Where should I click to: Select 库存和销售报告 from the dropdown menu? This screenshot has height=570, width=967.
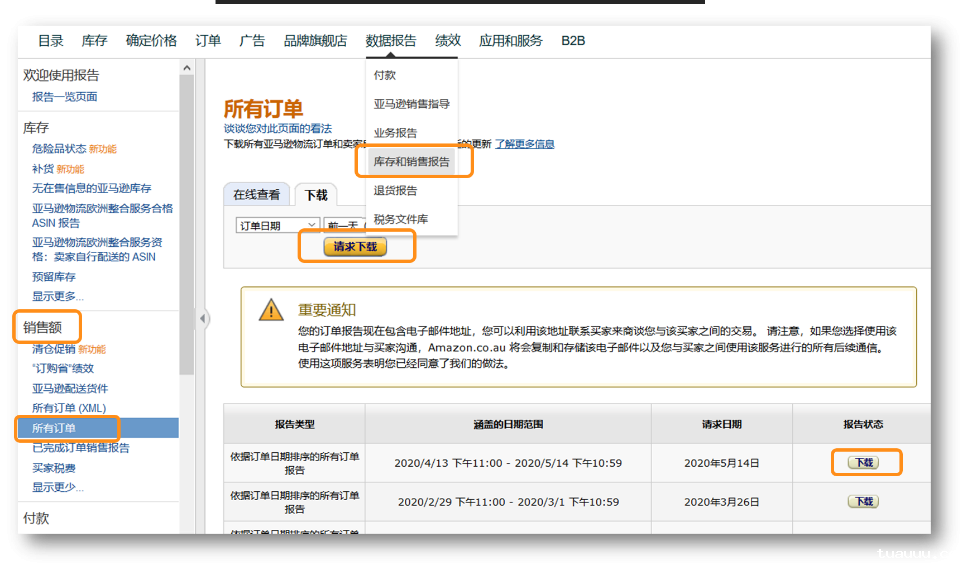[411, 161]
